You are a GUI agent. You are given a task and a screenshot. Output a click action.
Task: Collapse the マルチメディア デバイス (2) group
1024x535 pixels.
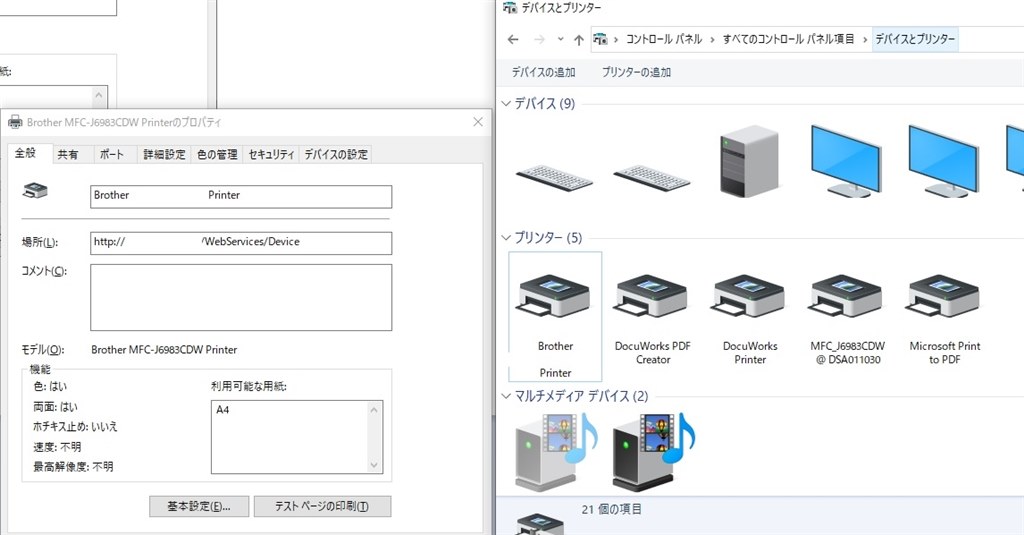point(505,397)
